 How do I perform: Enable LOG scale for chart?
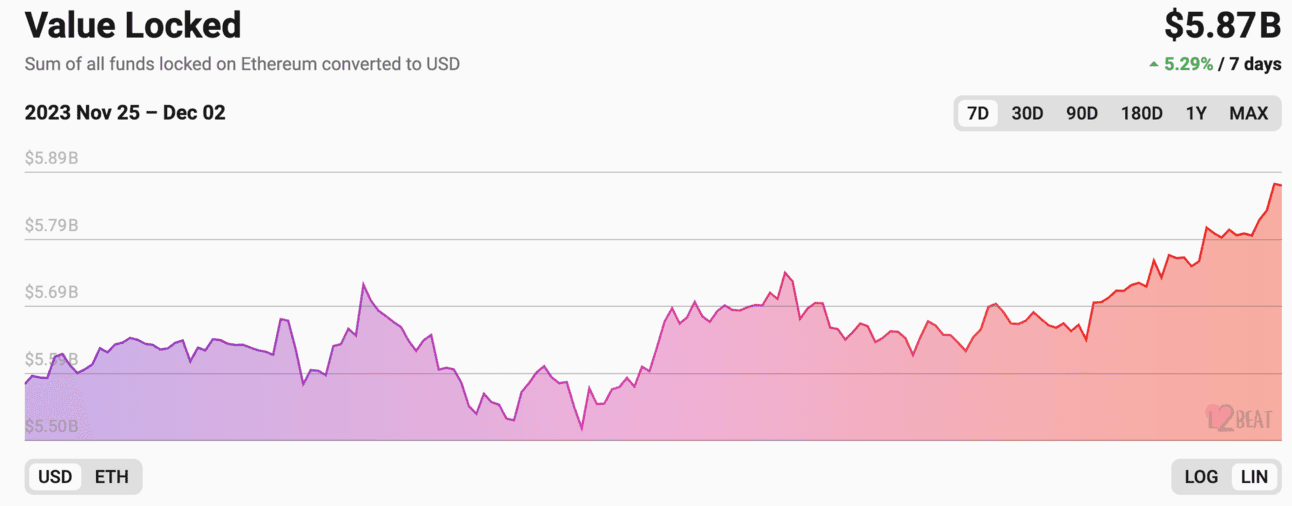[x=1201, y=477]
